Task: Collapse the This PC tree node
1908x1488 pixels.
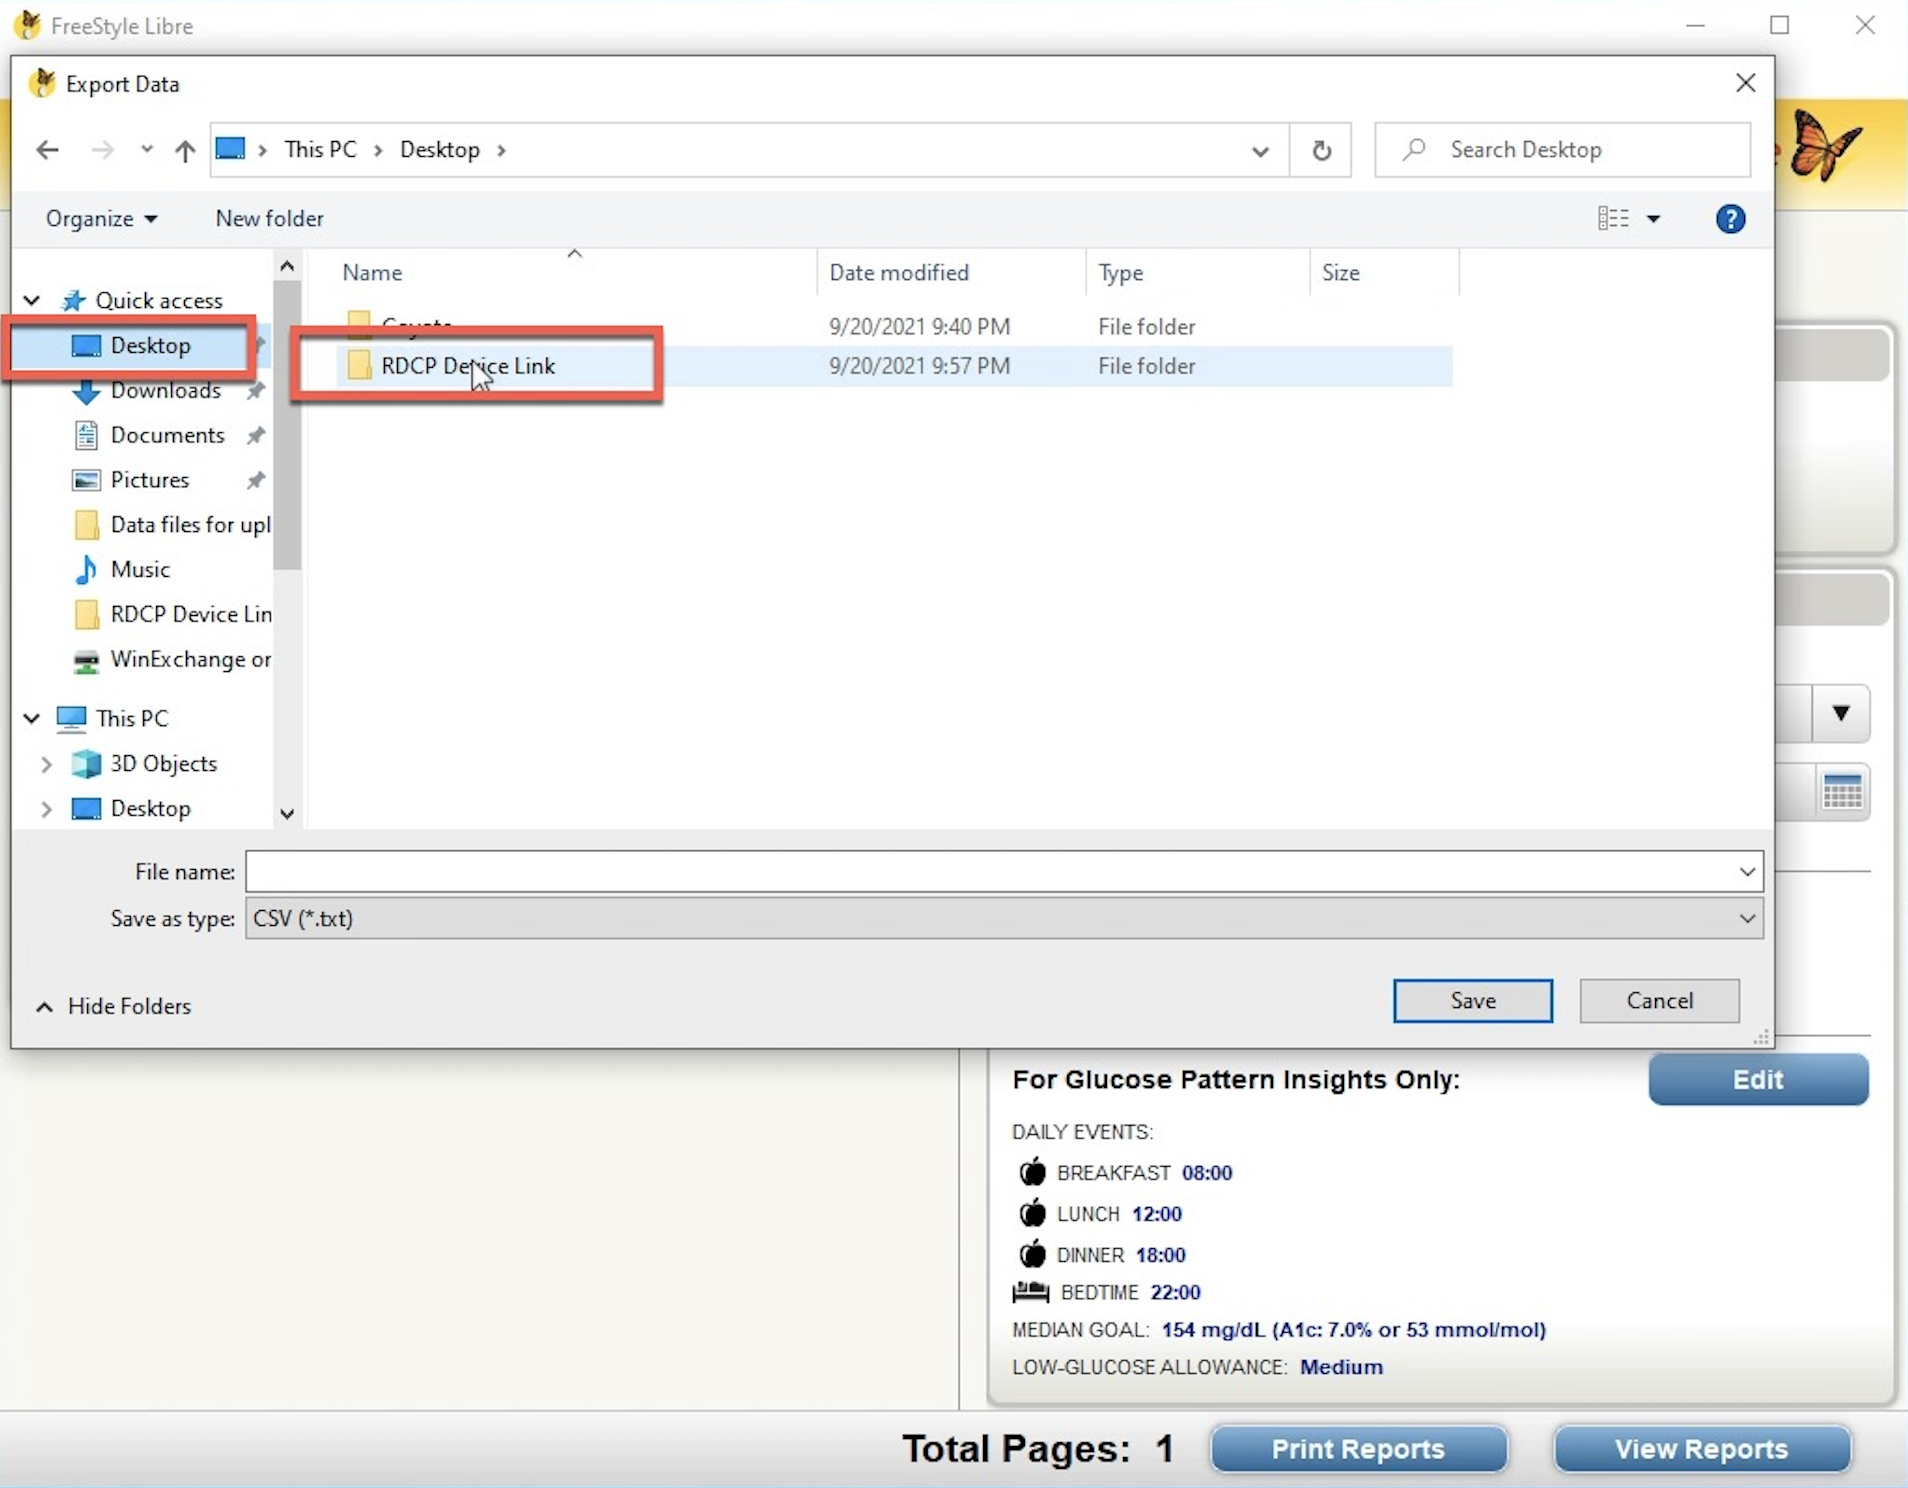Action: [x=32, y=718]
